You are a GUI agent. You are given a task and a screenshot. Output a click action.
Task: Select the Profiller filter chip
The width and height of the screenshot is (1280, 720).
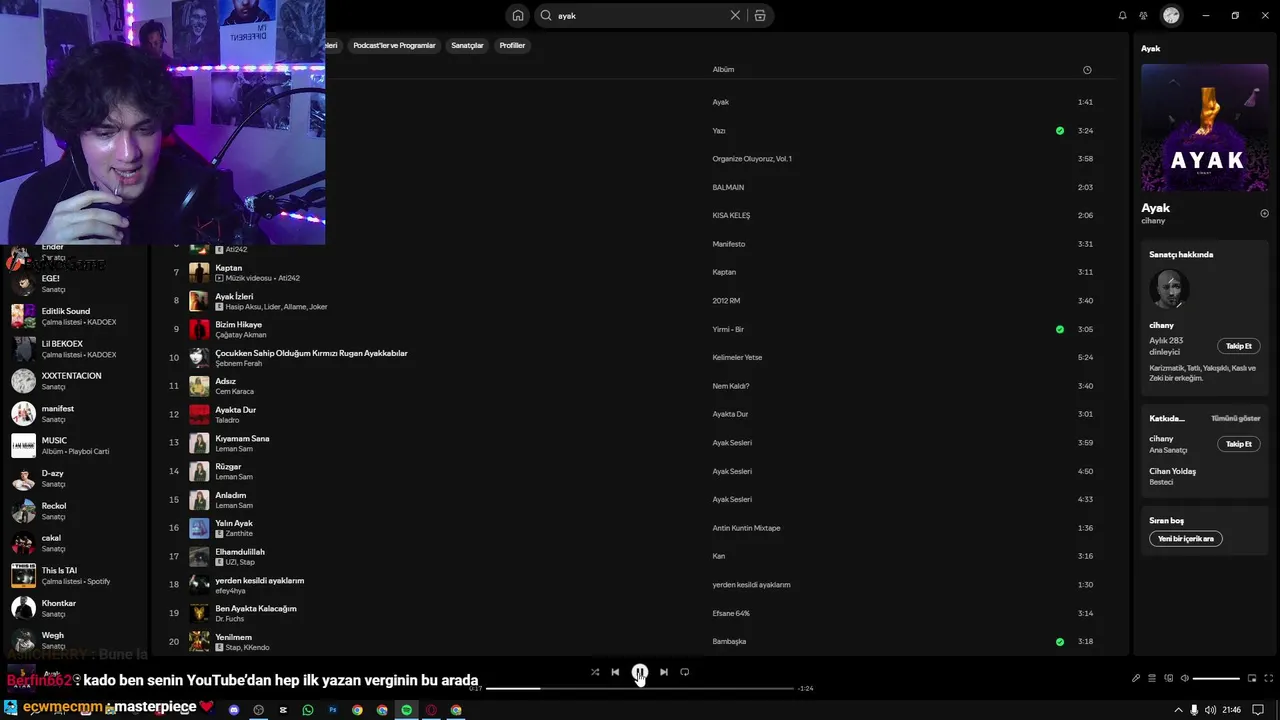(512, 46)
